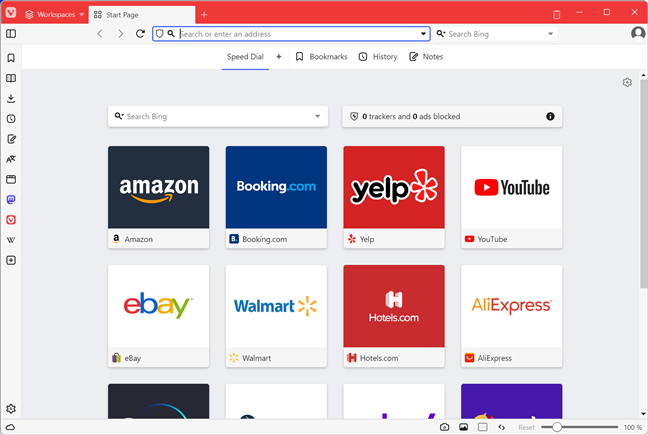The width and height of the screenshot is (648, 435).
Task: Open Start Page customization gear
Action: 627,82
